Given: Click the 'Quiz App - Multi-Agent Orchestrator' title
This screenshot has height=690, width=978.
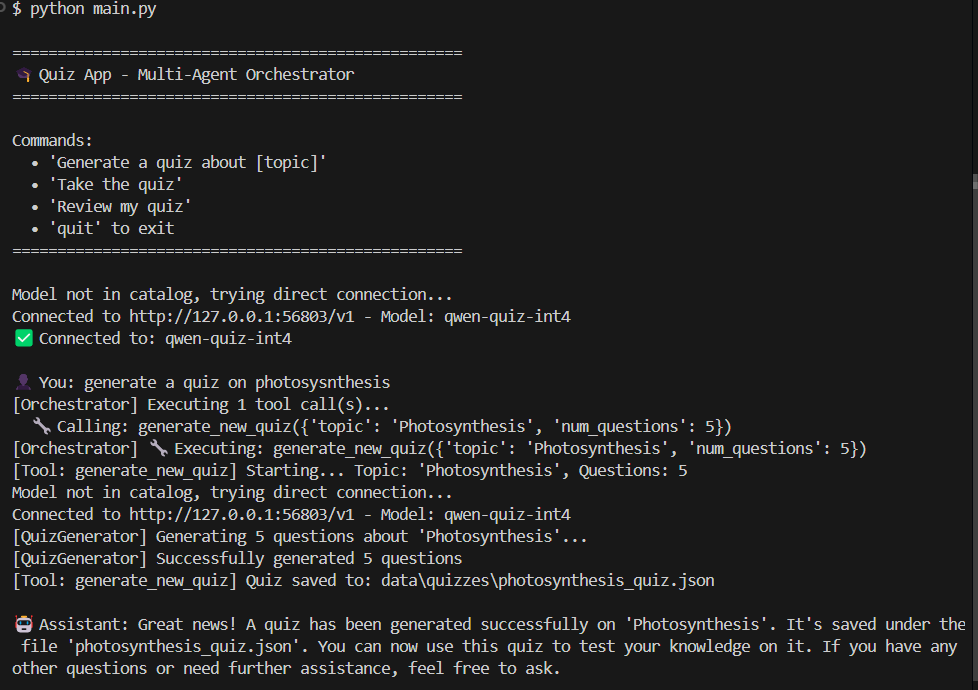Looking at the screenshot, I should click(x=196, y=75).
